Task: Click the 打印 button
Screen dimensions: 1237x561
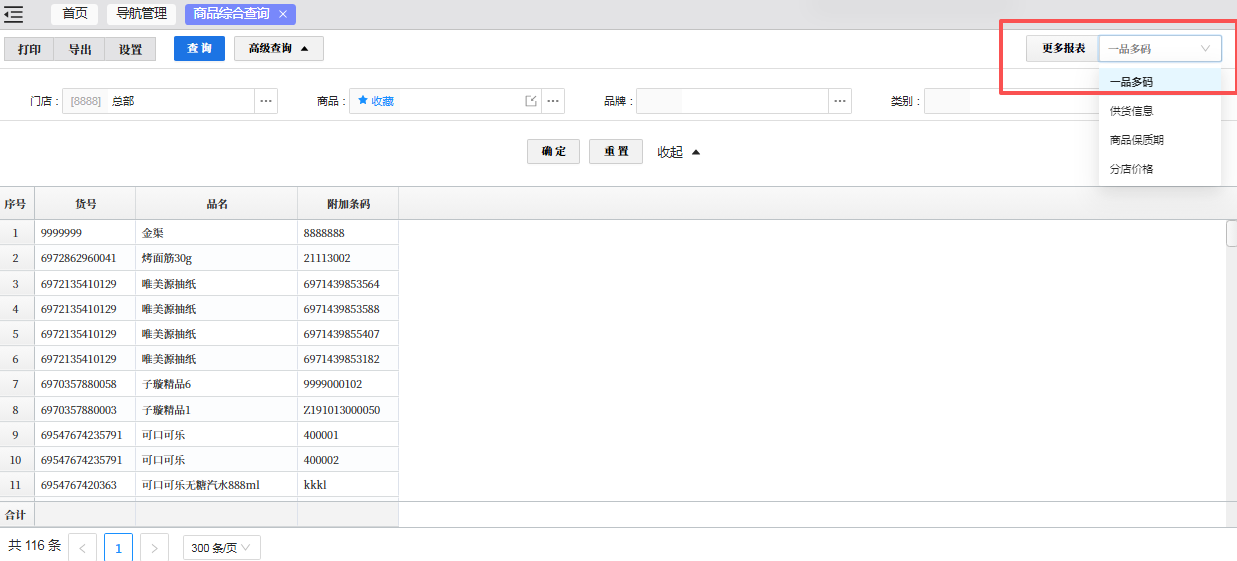Action: click(30, 49)
